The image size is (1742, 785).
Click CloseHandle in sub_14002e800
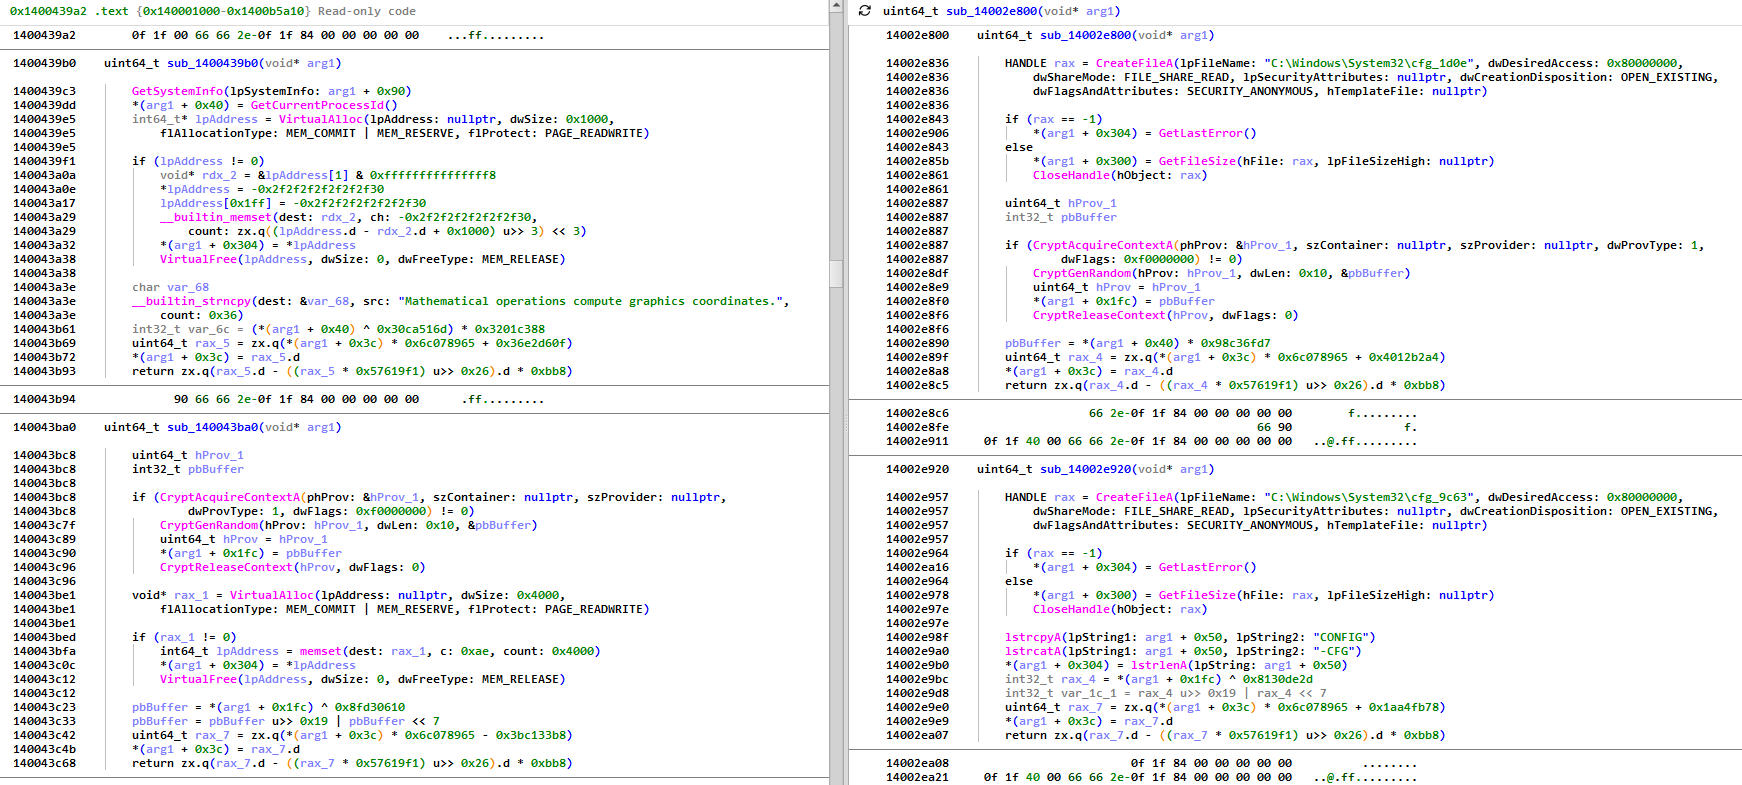point(1071,175)
